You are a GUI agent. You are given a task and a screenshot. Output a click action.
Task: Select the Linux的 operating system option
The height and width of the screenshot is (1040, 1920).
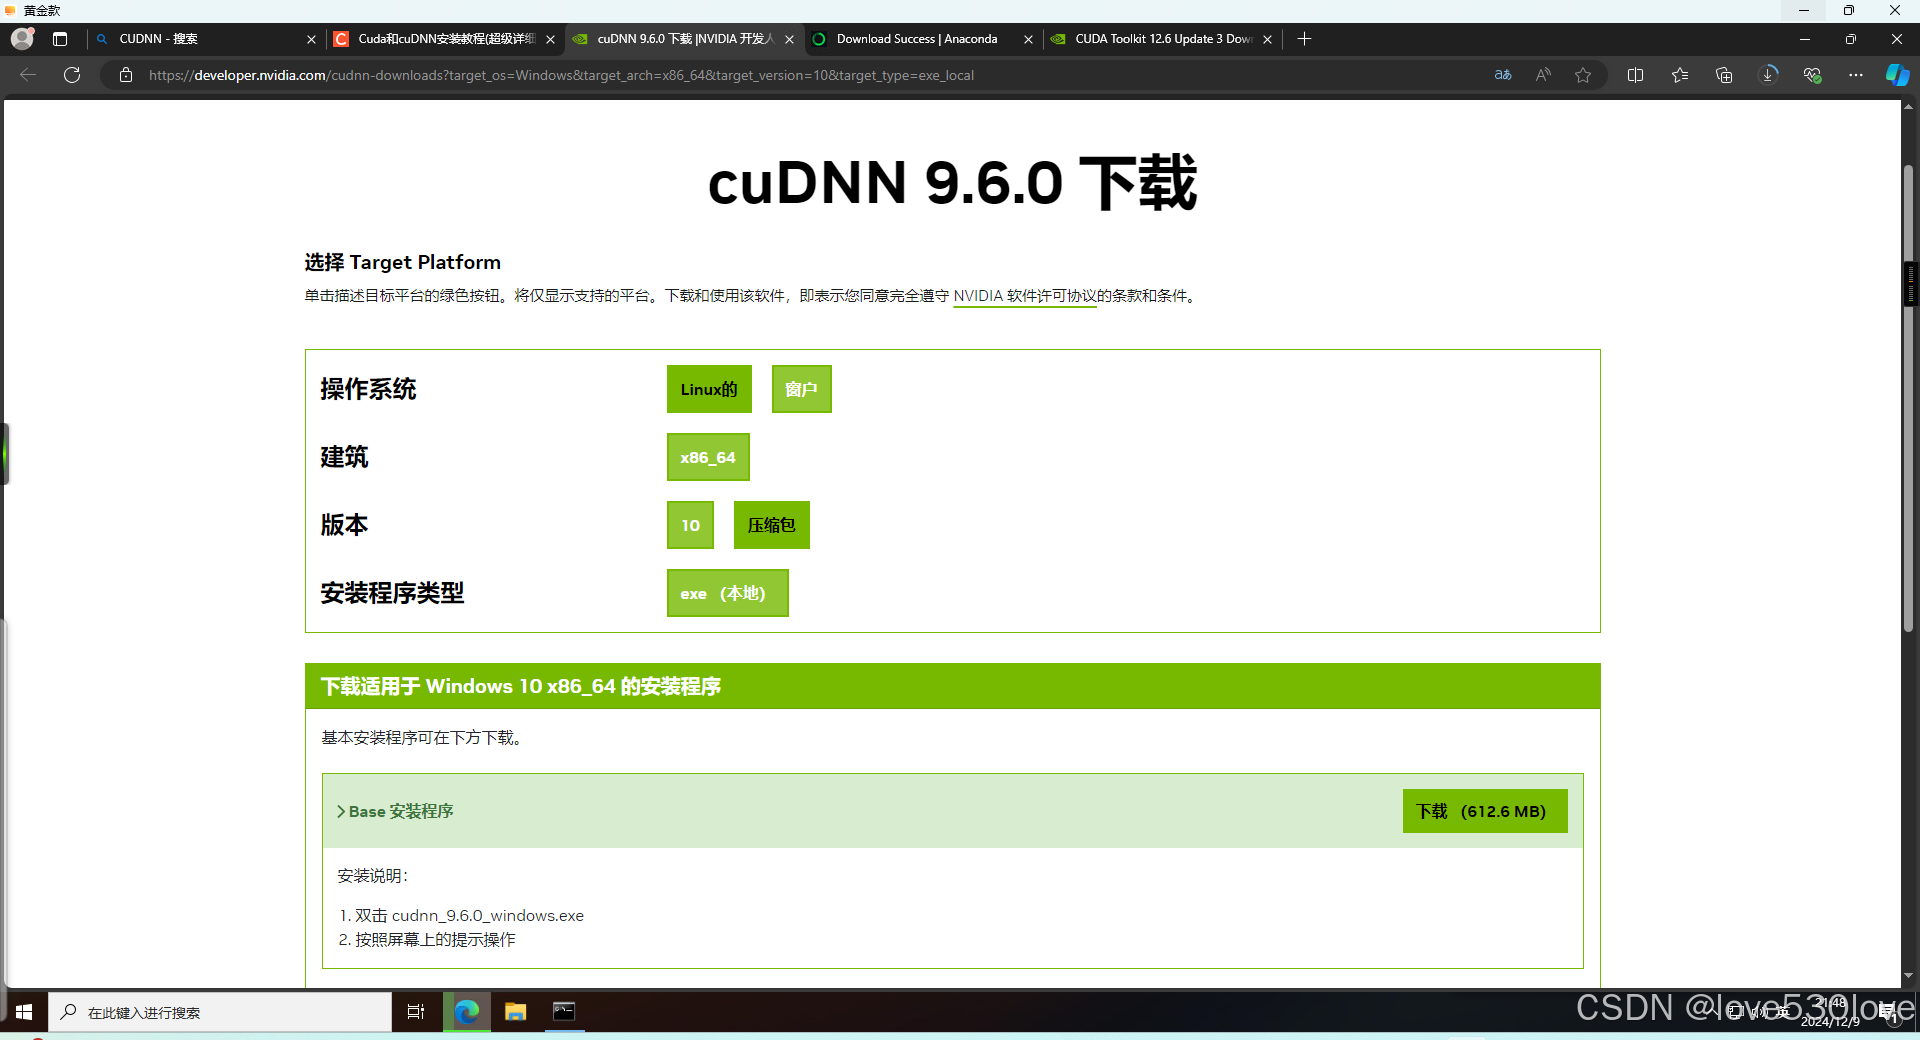[709, 389]
